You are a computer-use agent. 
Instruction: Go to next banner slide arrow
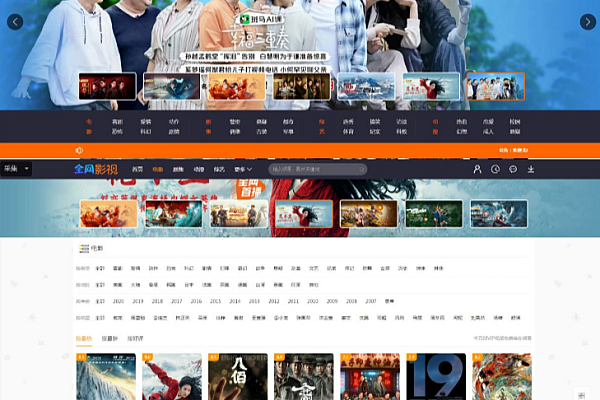(x=588, y=22)
